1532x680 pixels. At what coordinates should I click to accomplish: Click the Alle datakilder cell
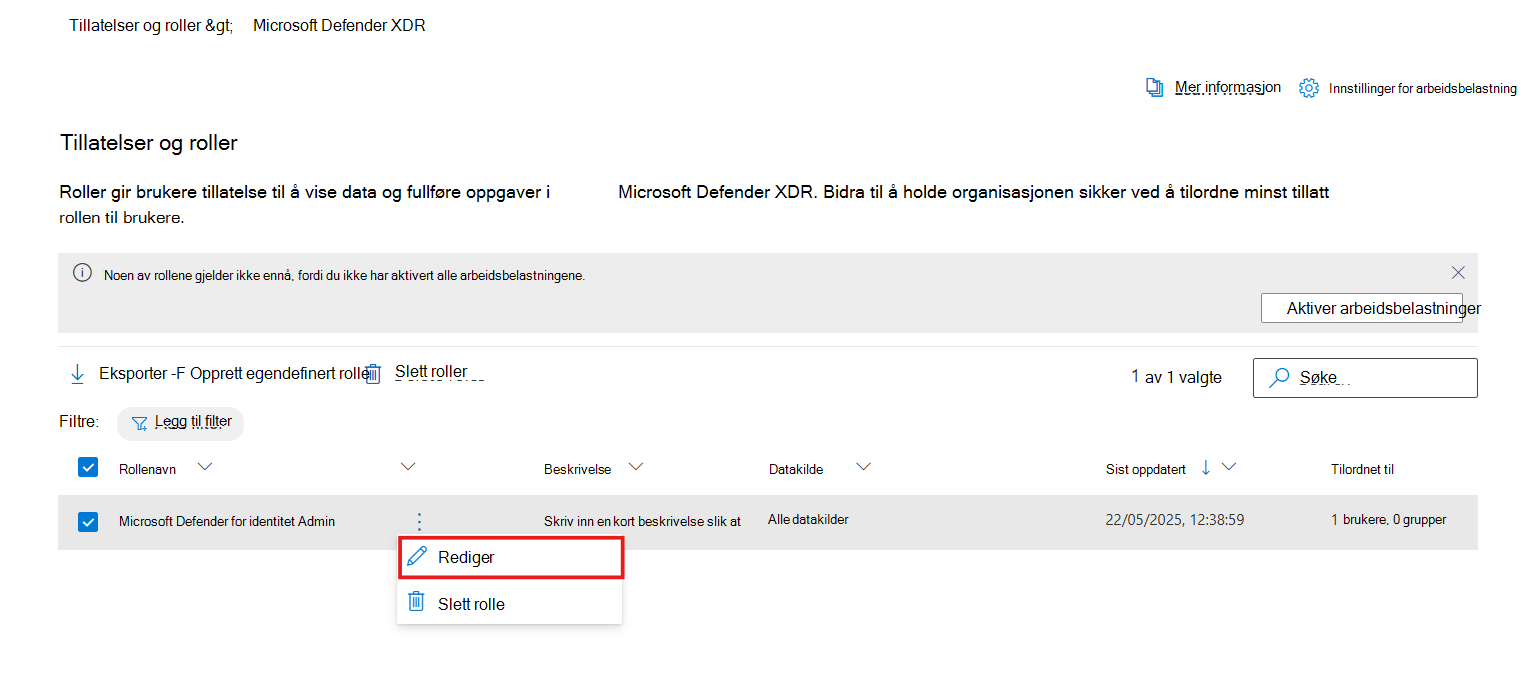point(808,519)
